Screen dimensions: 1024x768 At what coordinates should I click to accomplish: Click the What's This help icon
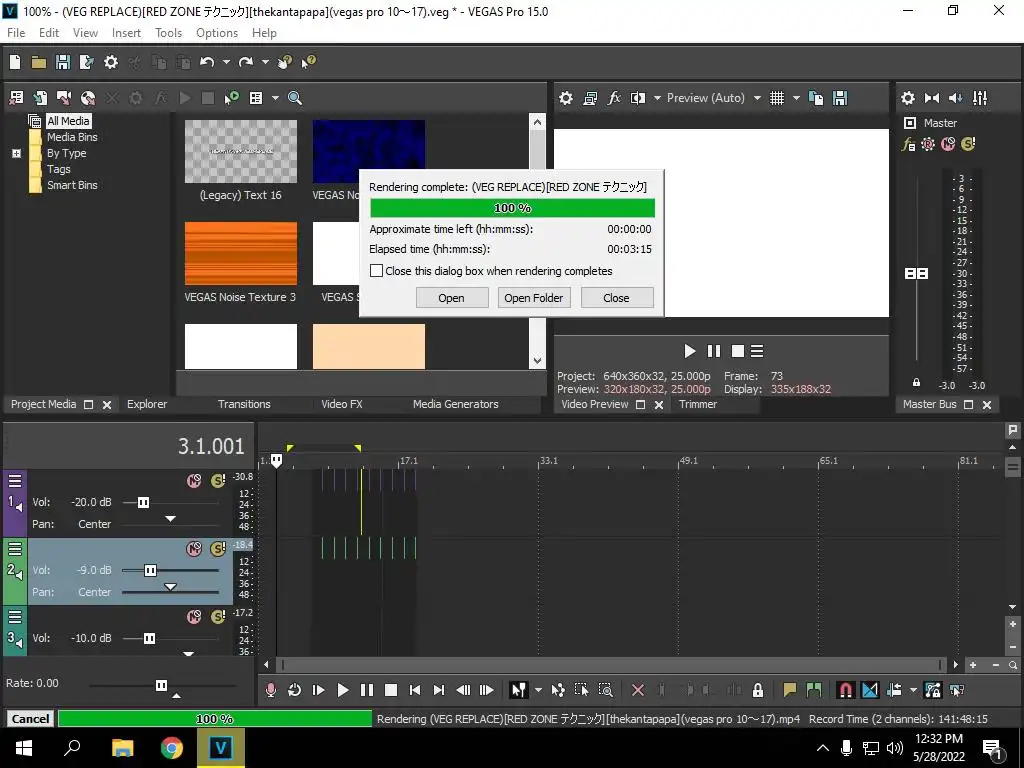coord(308,62)
